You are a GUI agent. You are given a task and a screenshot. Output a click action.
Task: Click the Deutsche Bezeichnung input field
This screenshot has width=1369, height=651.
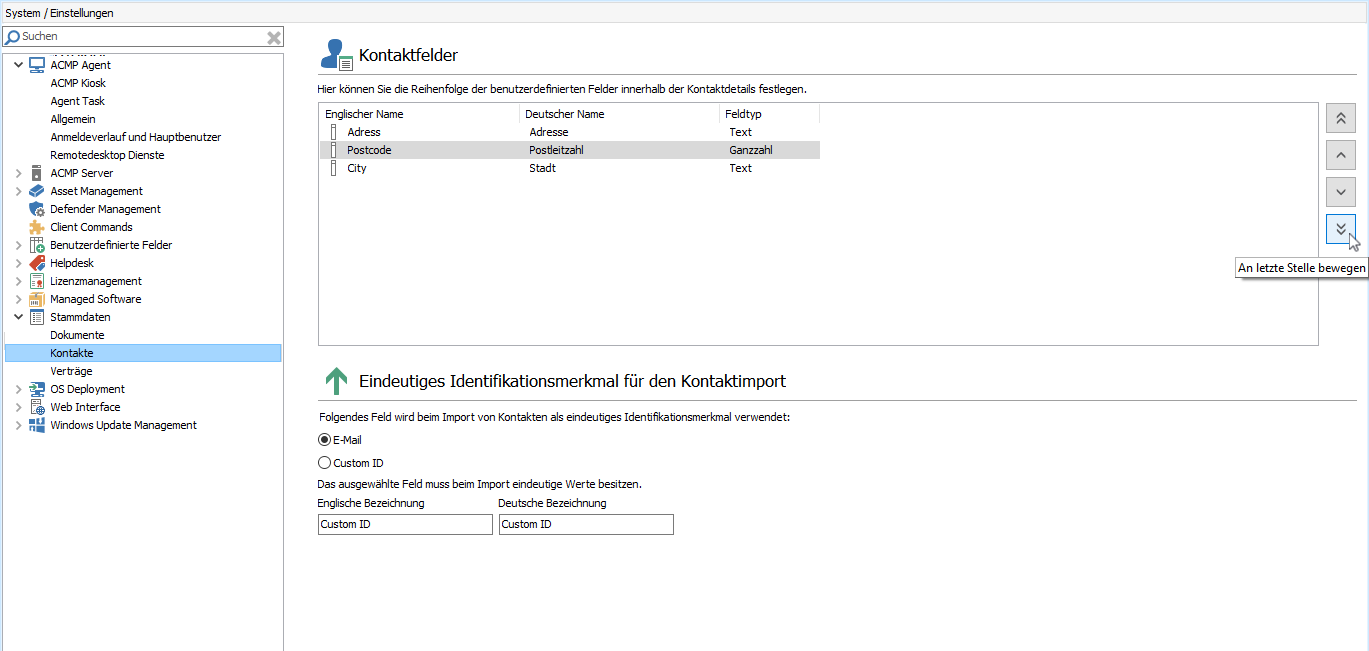click(x=586, y=524)
